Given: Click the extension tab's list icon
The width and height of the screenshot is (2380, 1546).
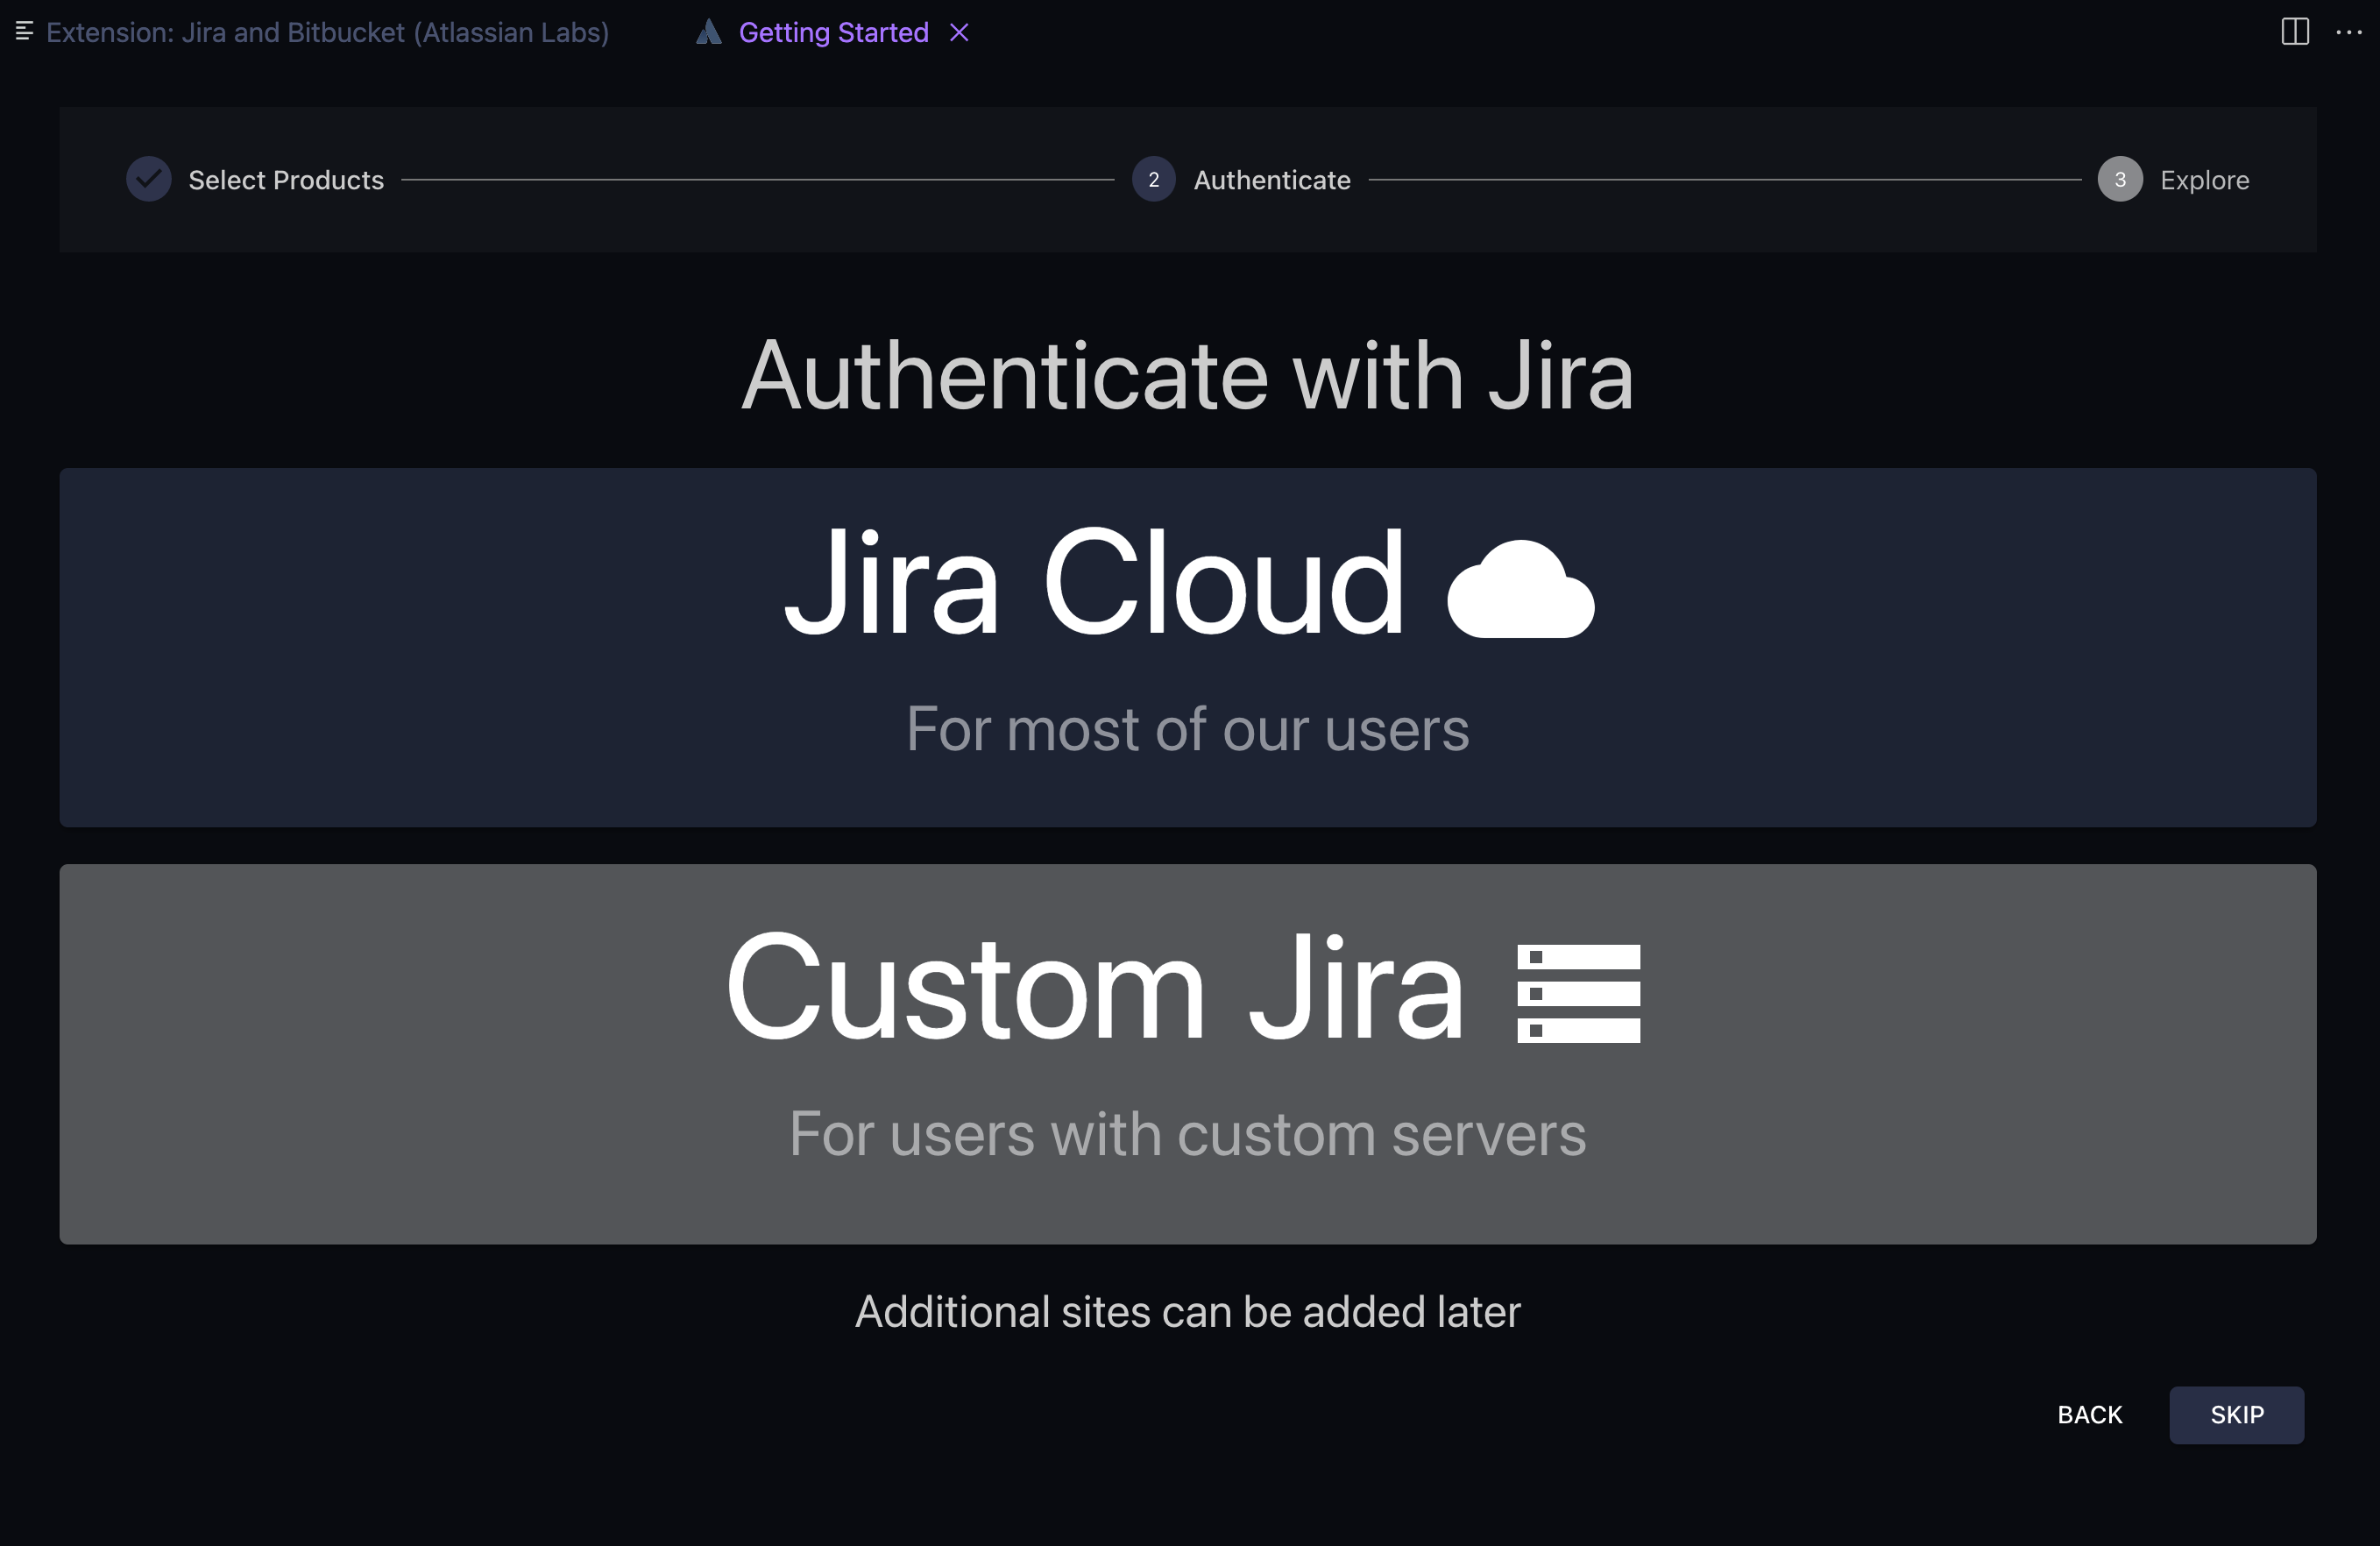Looking at the screenshot, I should coord(25,32).
